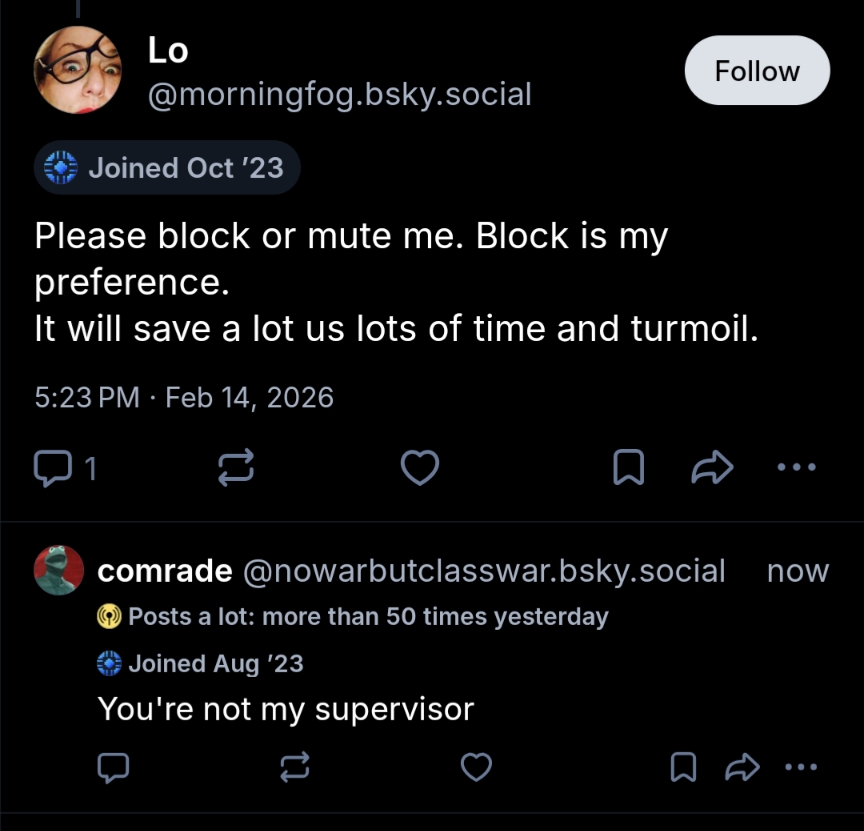Click Lo's Joined Oct '23 badge

(167, 168)
